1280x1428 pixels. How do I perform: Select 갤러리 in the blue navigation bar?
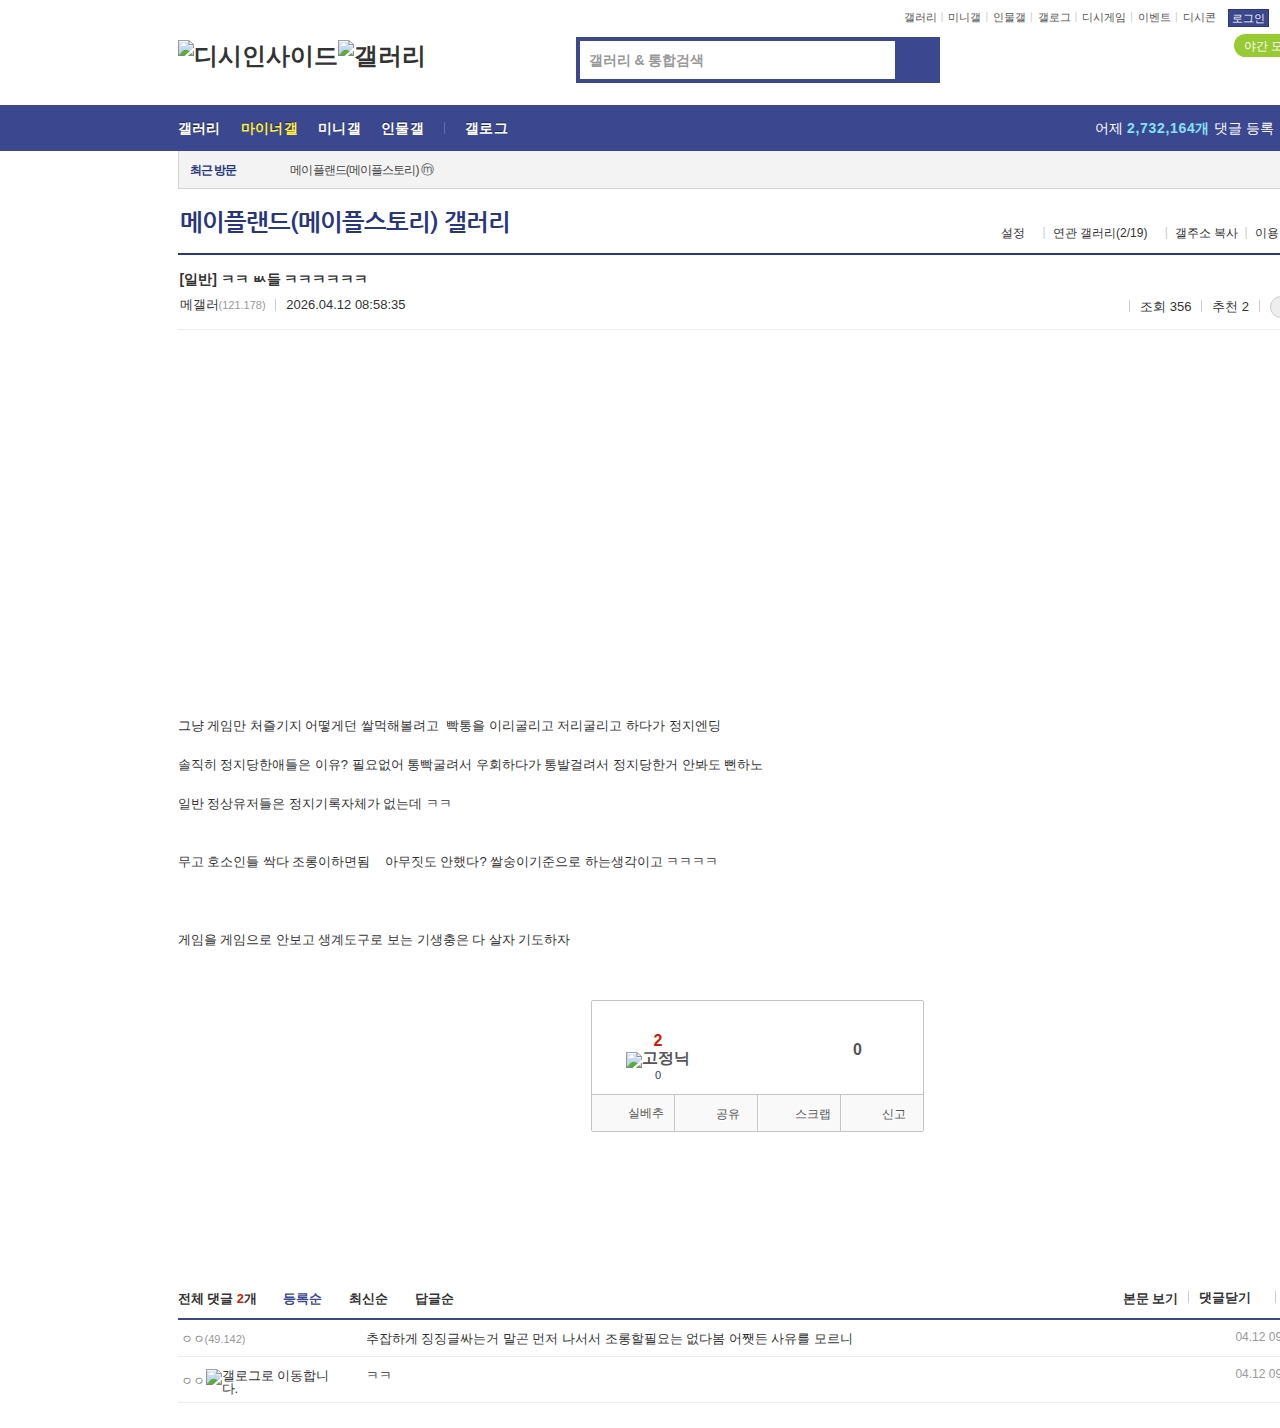199,128
